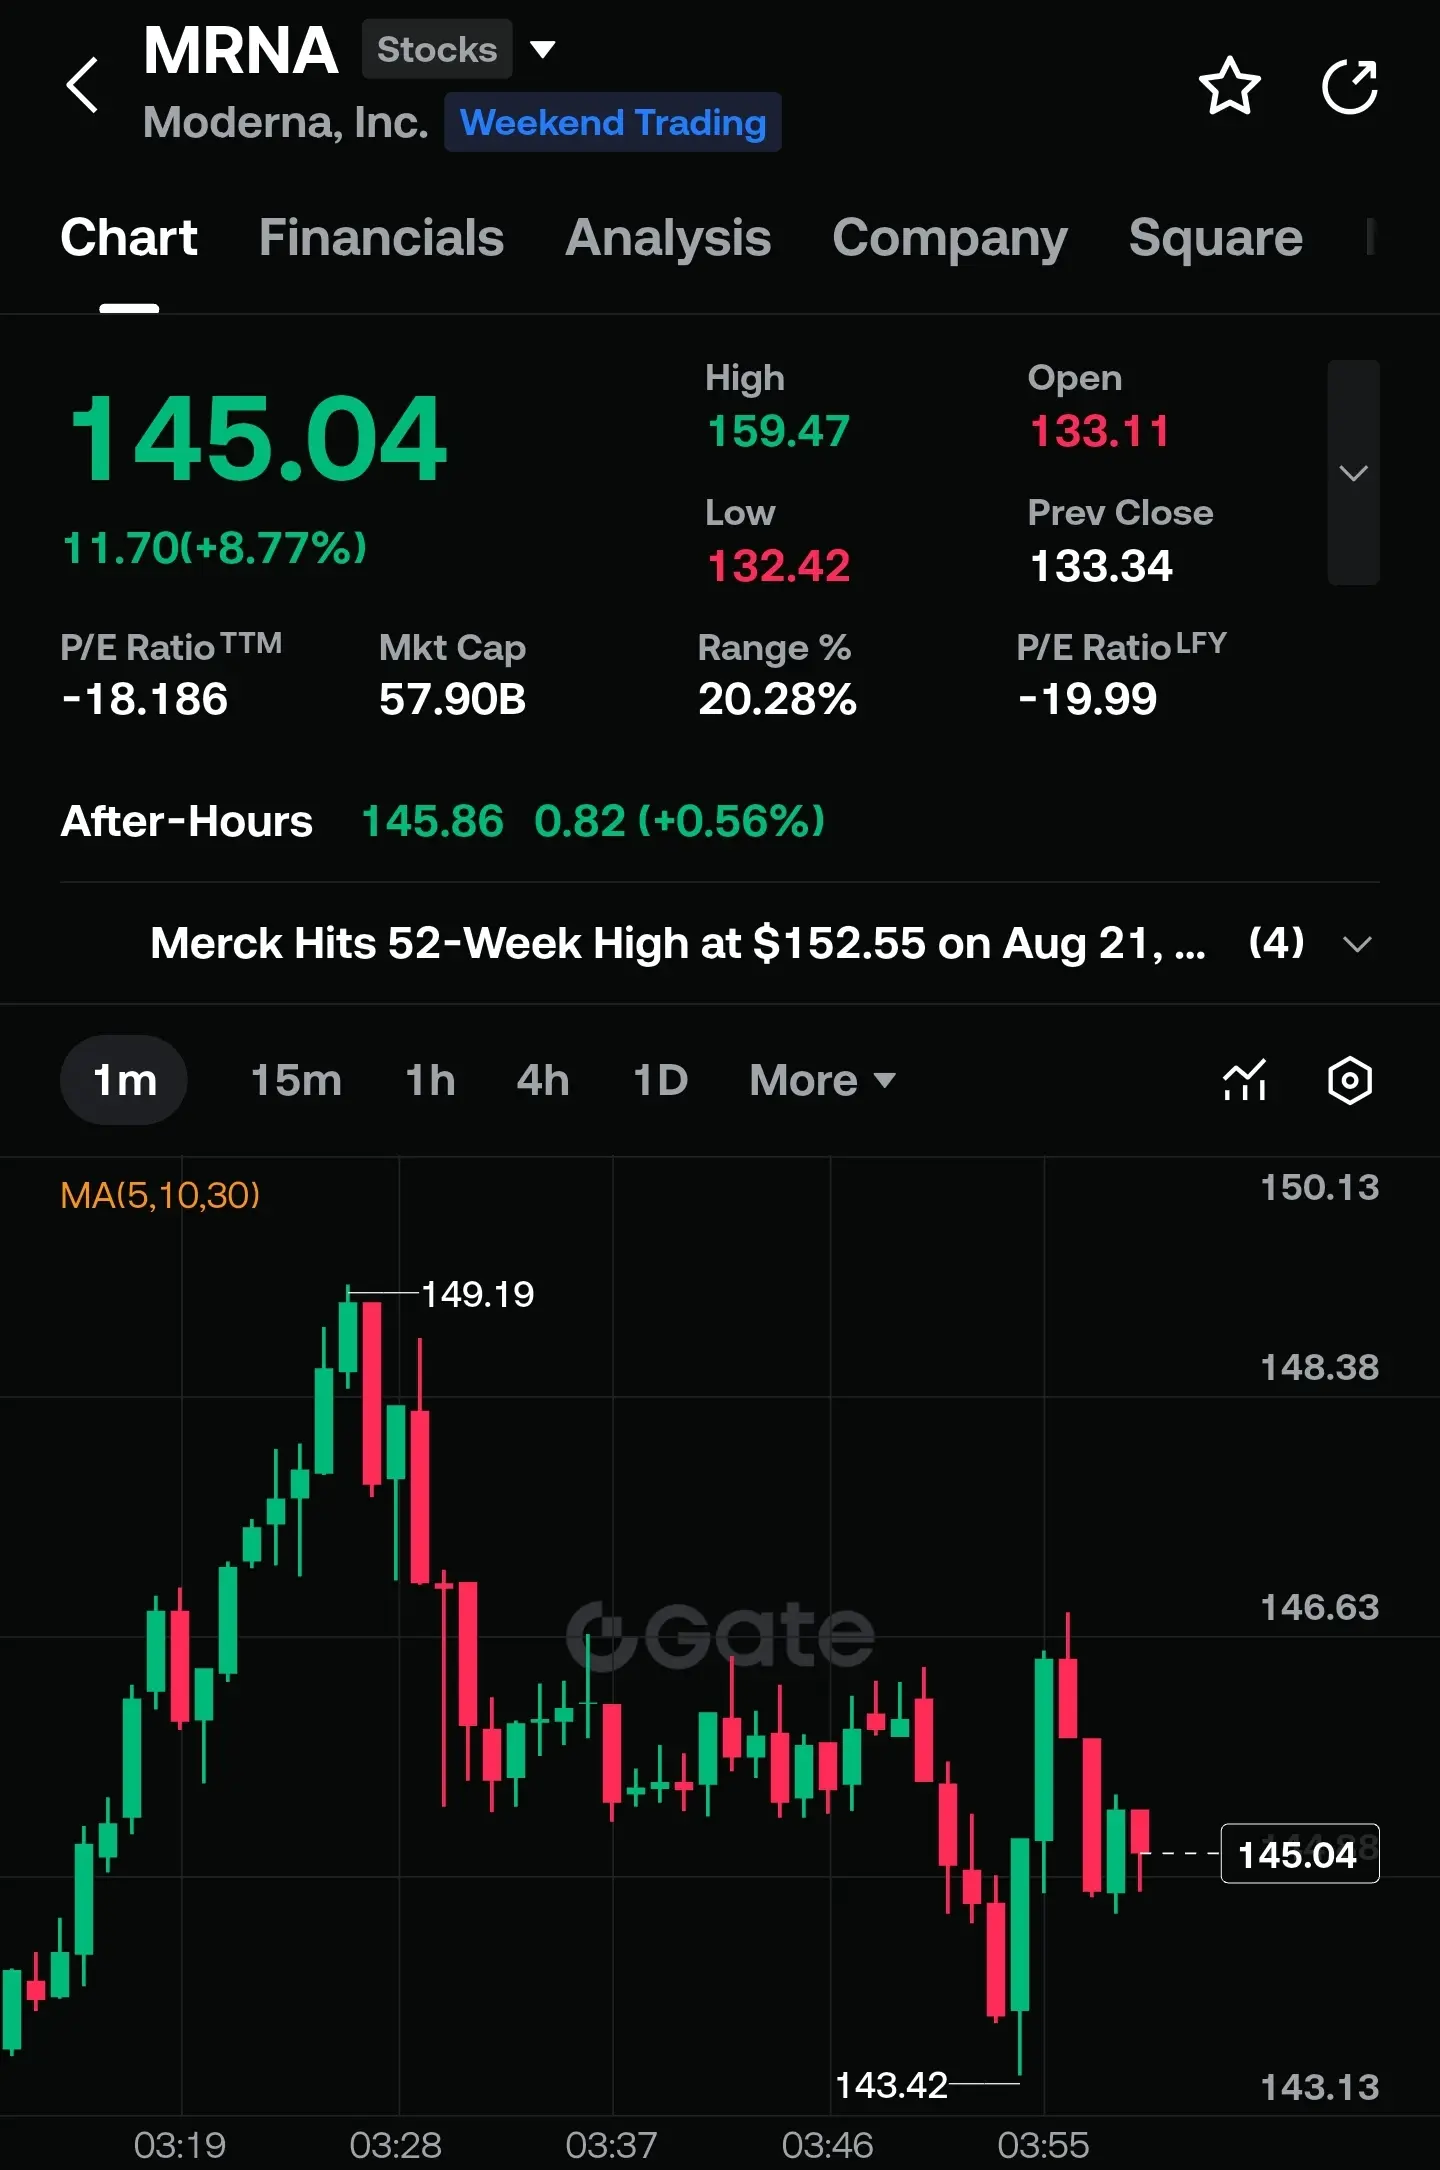Tap the Mkt Cap value 57.90B
Image resolution: width=1440 pixels, height=2170 pixels.
point(452,699)
